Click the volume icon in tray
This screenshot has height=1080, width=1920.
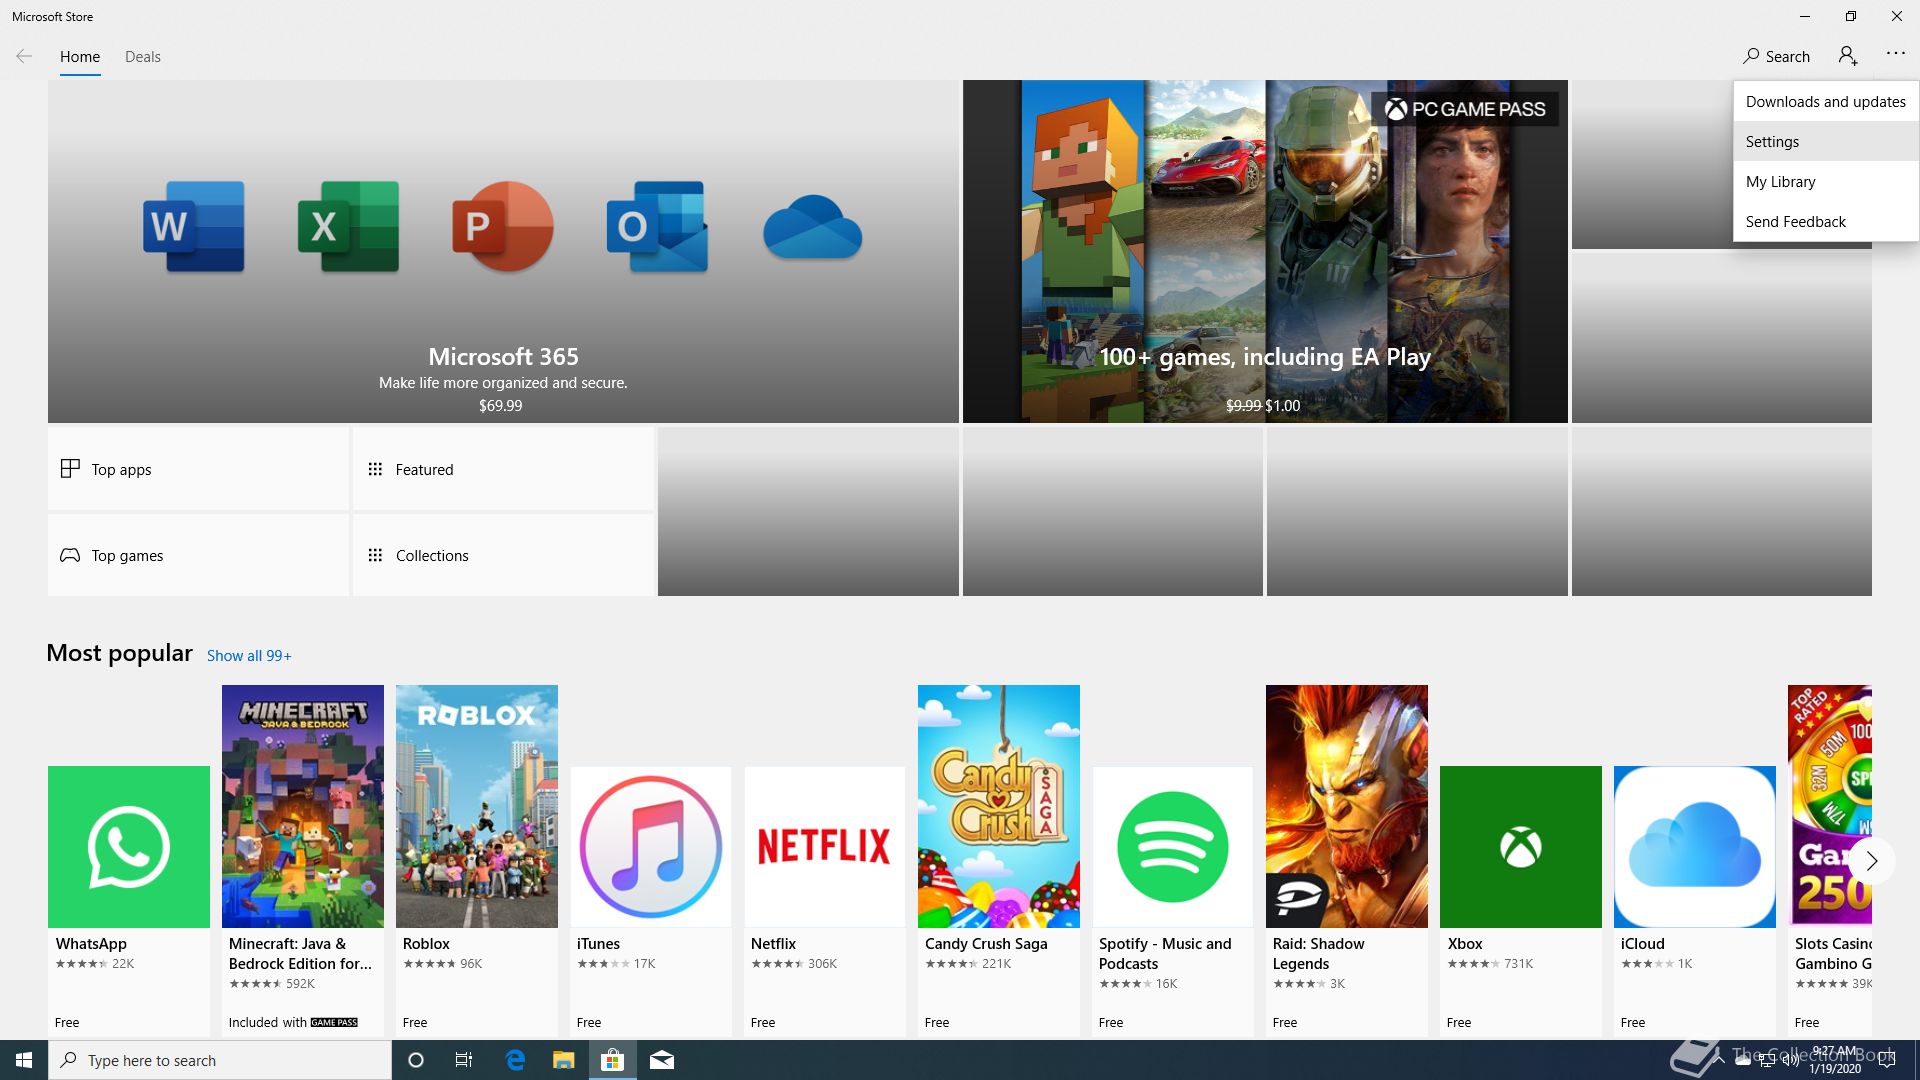(x=1791, y=1060)
